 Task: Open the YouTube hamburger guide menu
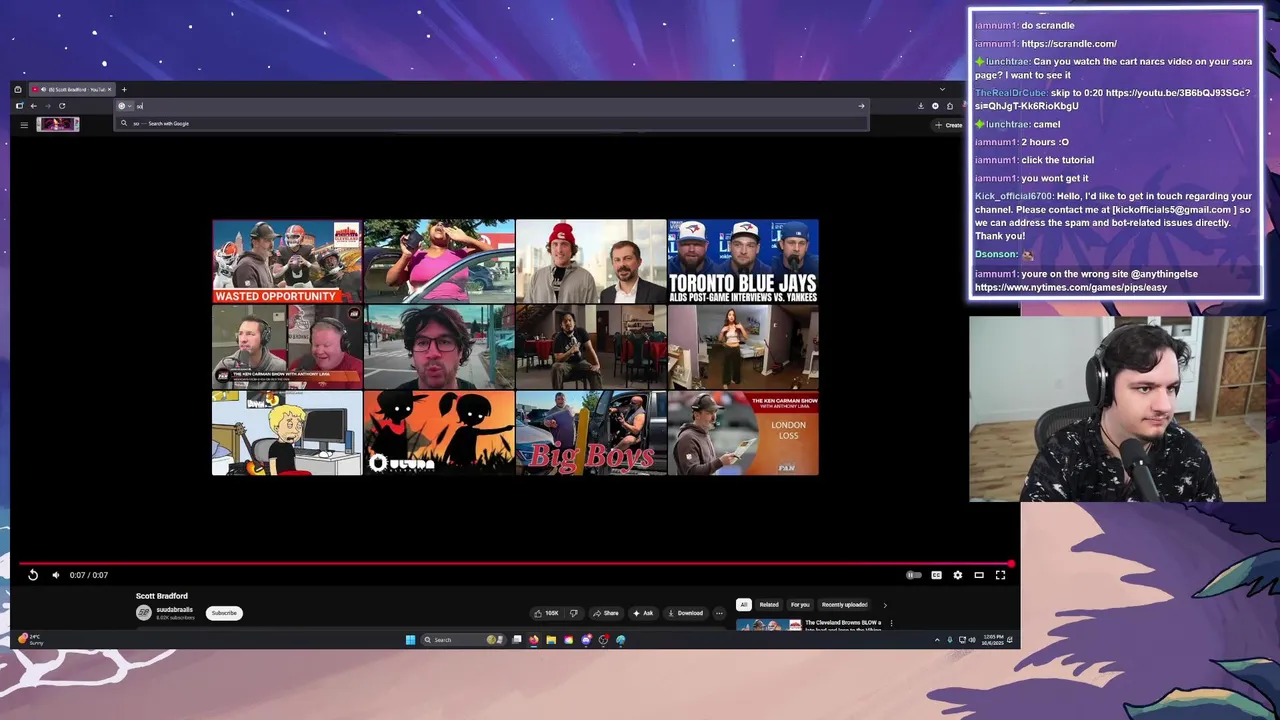tap(24, 125)
